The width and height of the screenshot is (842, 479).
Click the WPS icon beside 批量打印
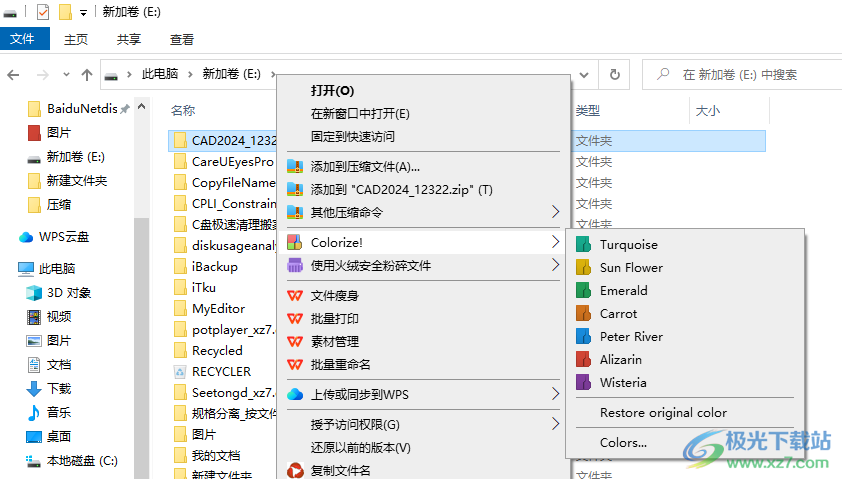pyautogui.click(x=295, y=318)
